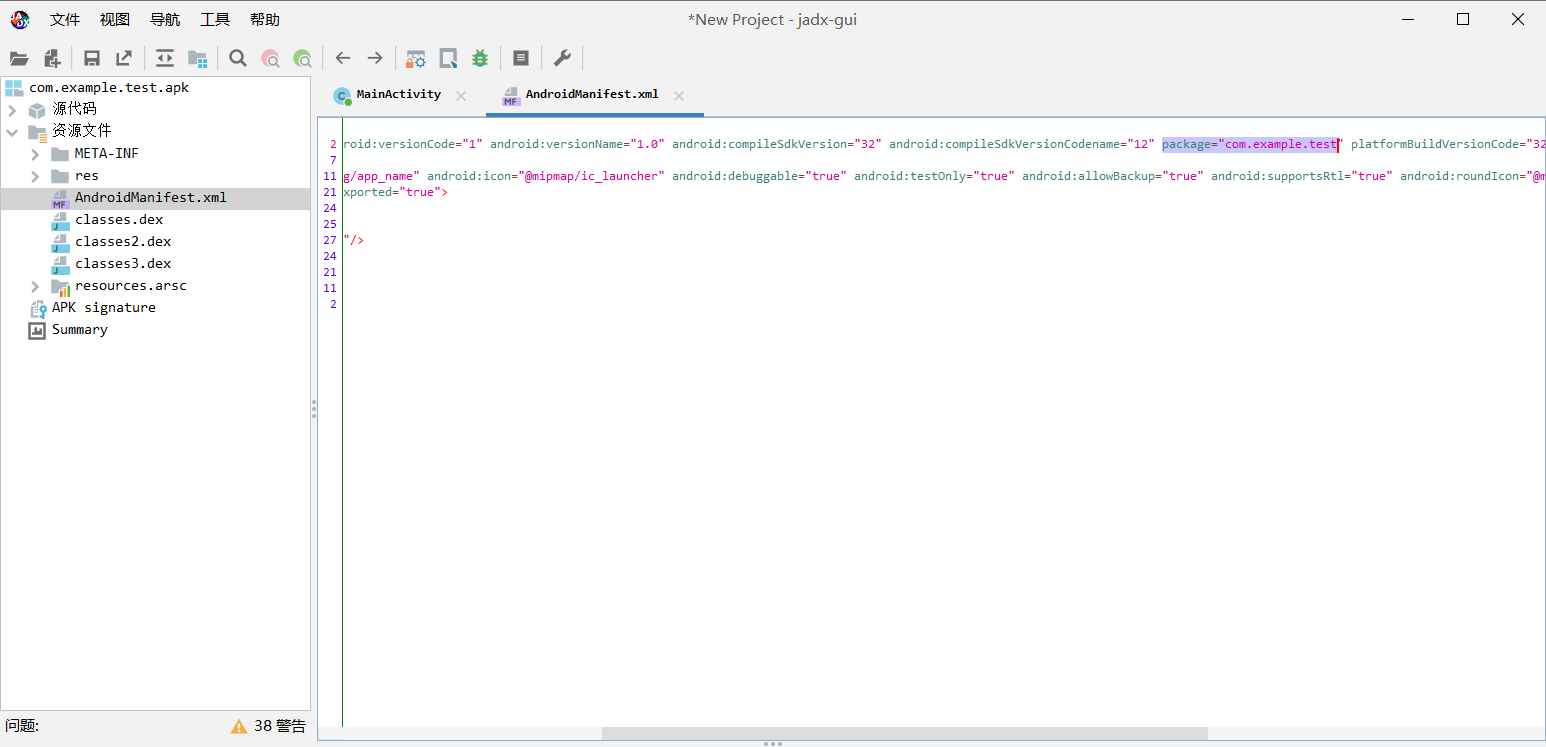The height and width of the screenshot is (747, 1546).
Task: Click the jadx app icon in title bar
Action: (20, 20)
